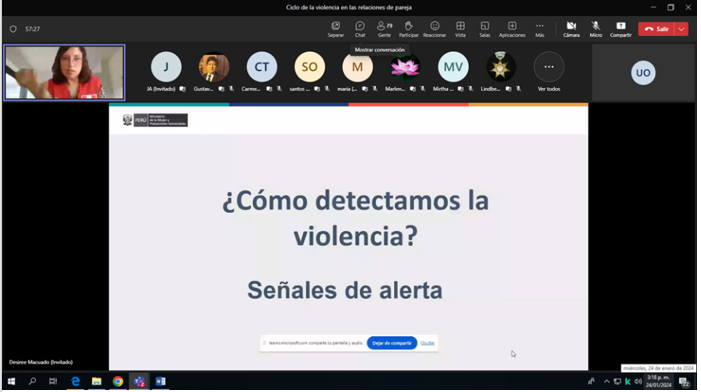
Task: Select participant avatar M (maria)
Action: (x=359, y=67)
